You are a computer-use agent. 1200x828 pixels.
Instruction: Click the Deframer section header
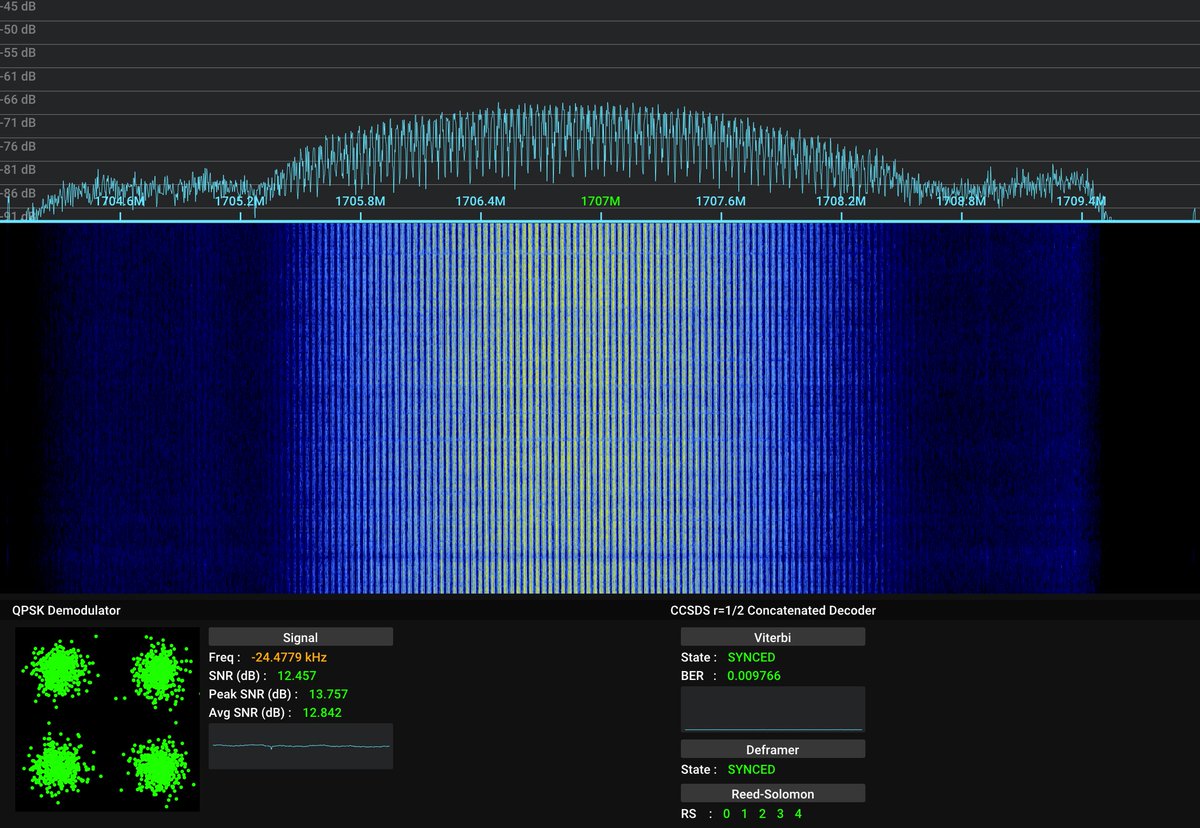coord(772,749)
